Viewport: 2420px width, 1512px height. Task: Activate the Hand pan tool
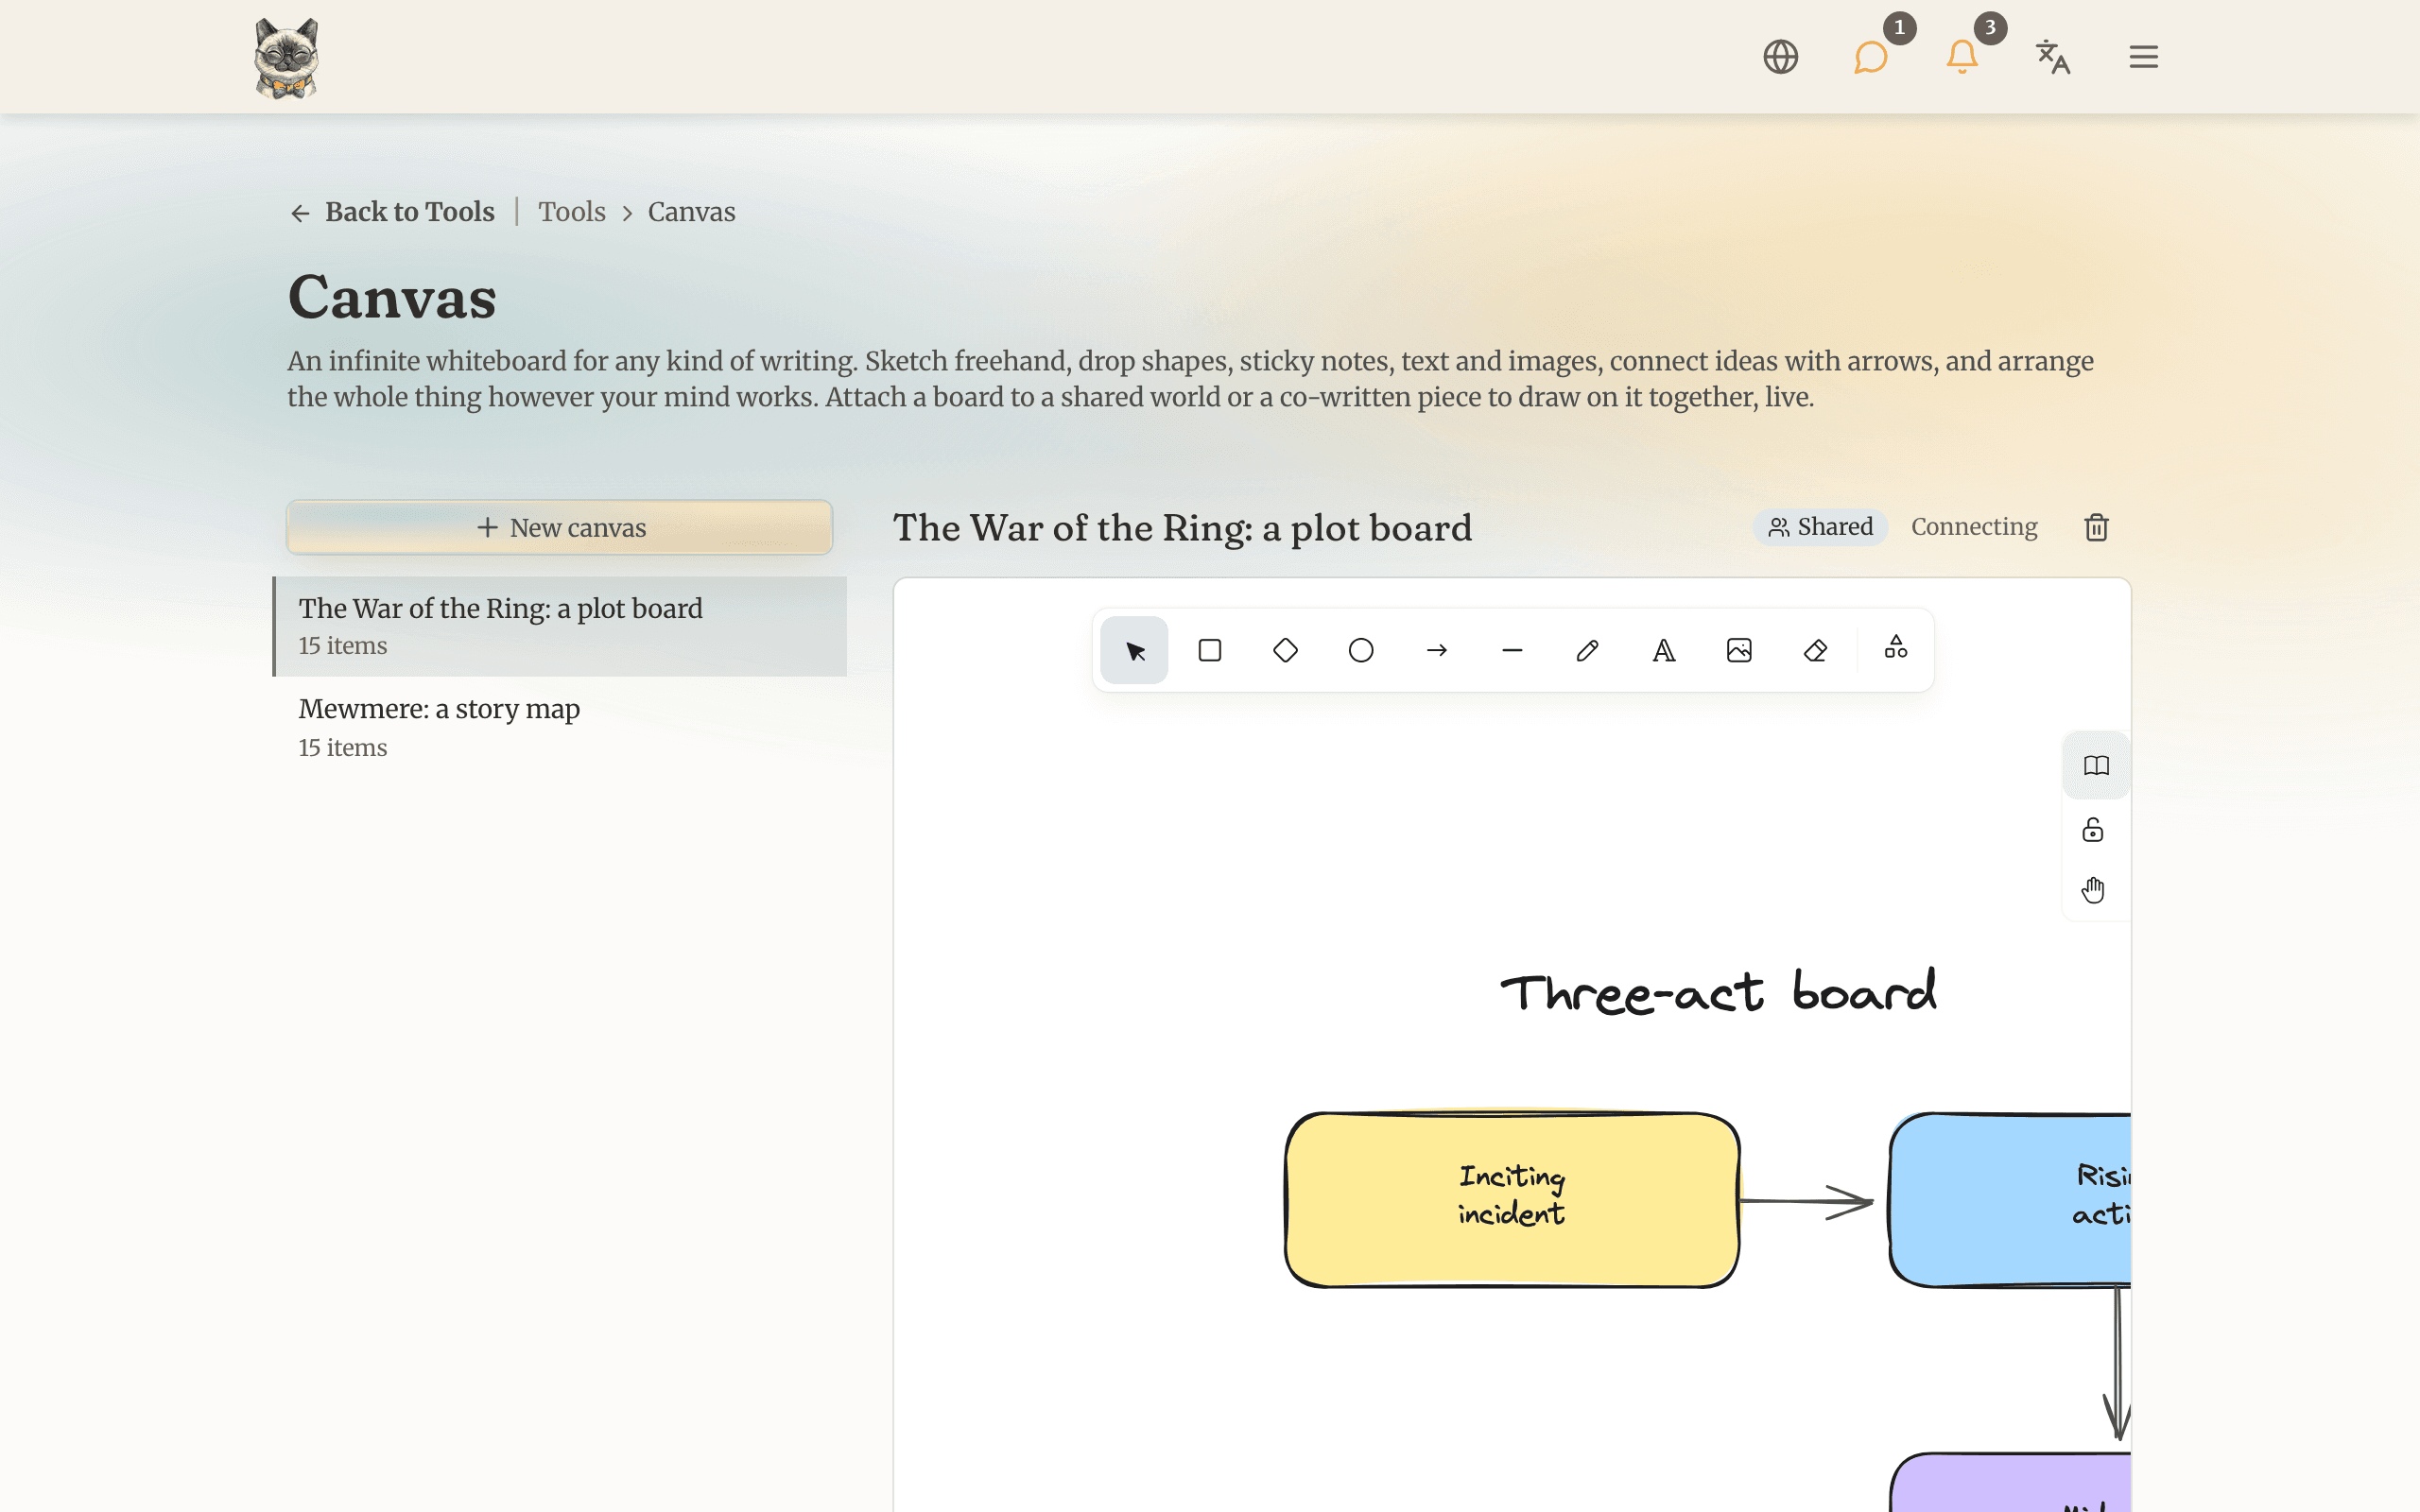pos(2093,890)
